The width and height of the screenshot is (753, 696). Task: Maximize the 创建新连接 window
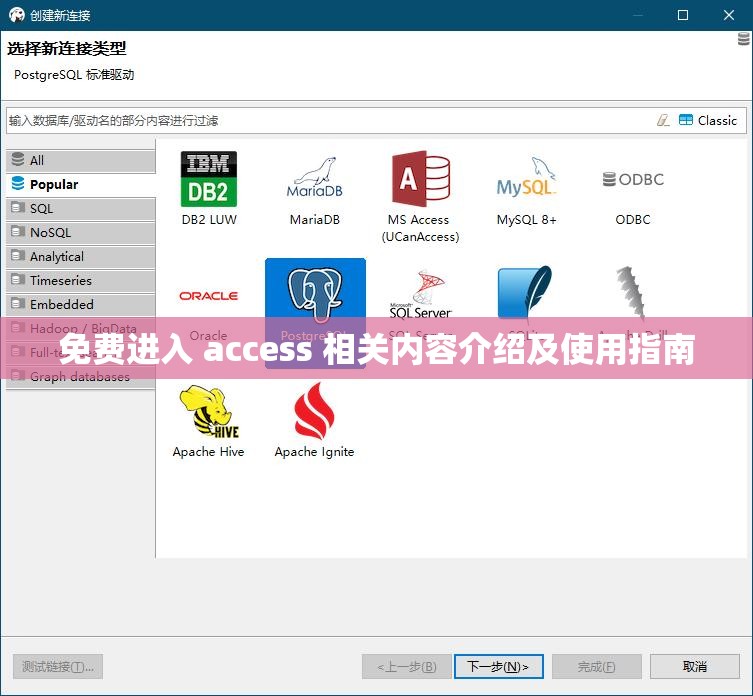click(682, 15)
